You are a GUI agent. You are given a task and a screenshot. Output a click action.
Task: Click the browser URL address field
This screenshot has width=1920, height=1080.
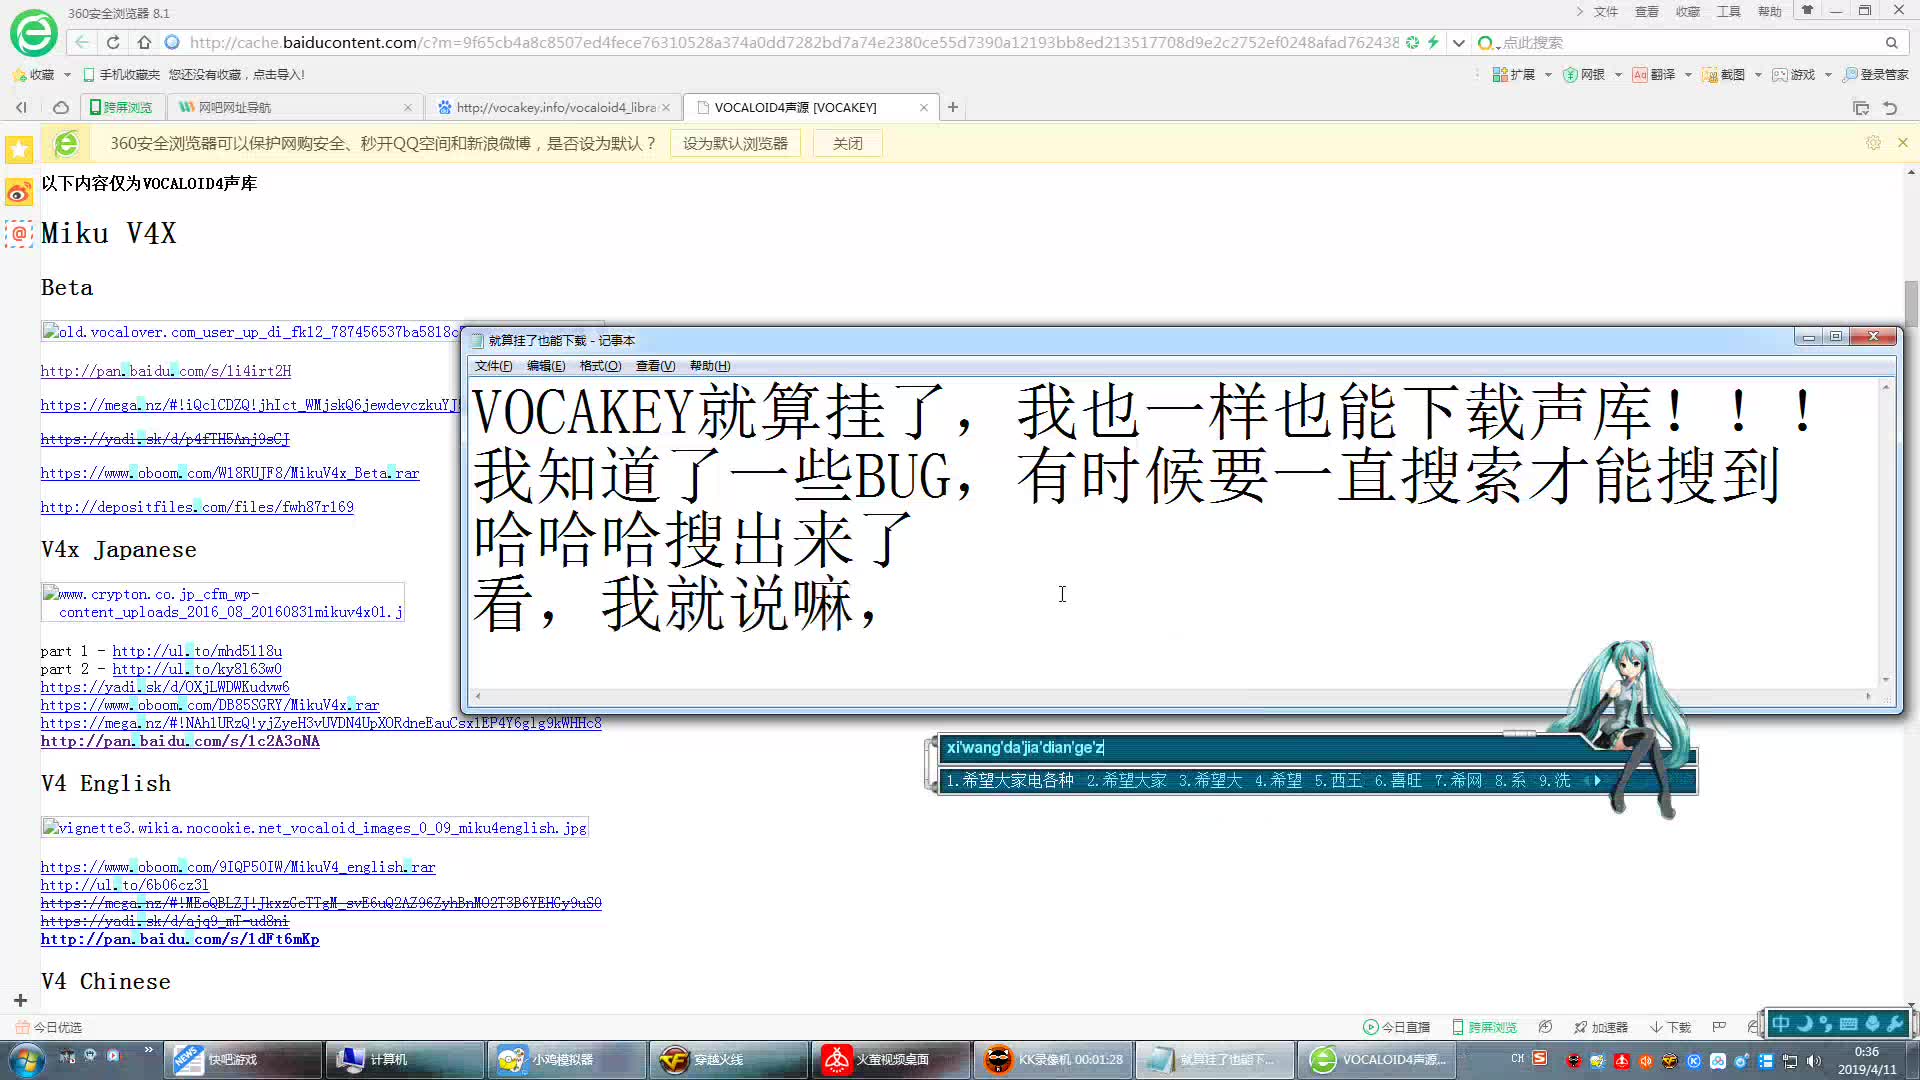point(795,43)
